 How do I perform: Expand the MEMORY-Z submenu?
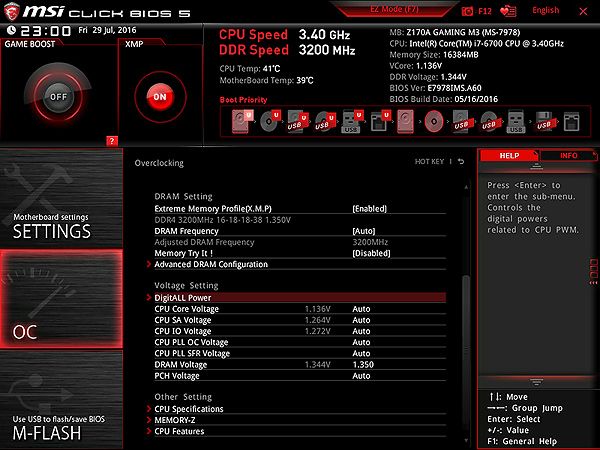point(174,420)
